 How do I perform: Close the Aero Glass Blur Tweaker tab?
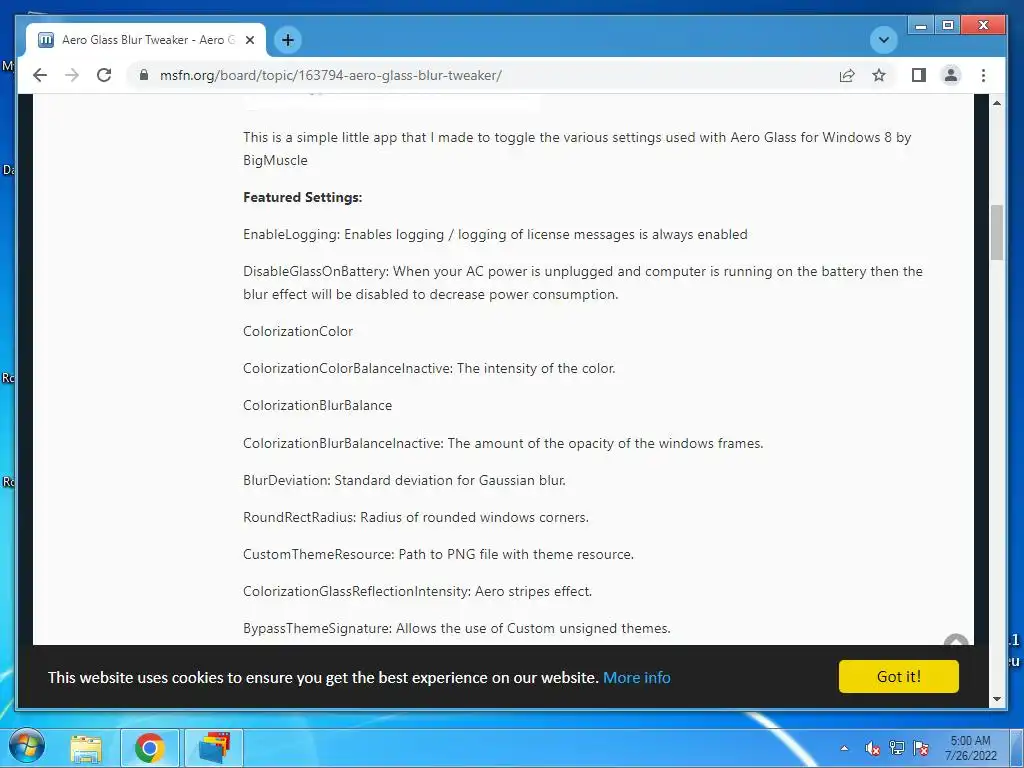[x=249, y=40]
